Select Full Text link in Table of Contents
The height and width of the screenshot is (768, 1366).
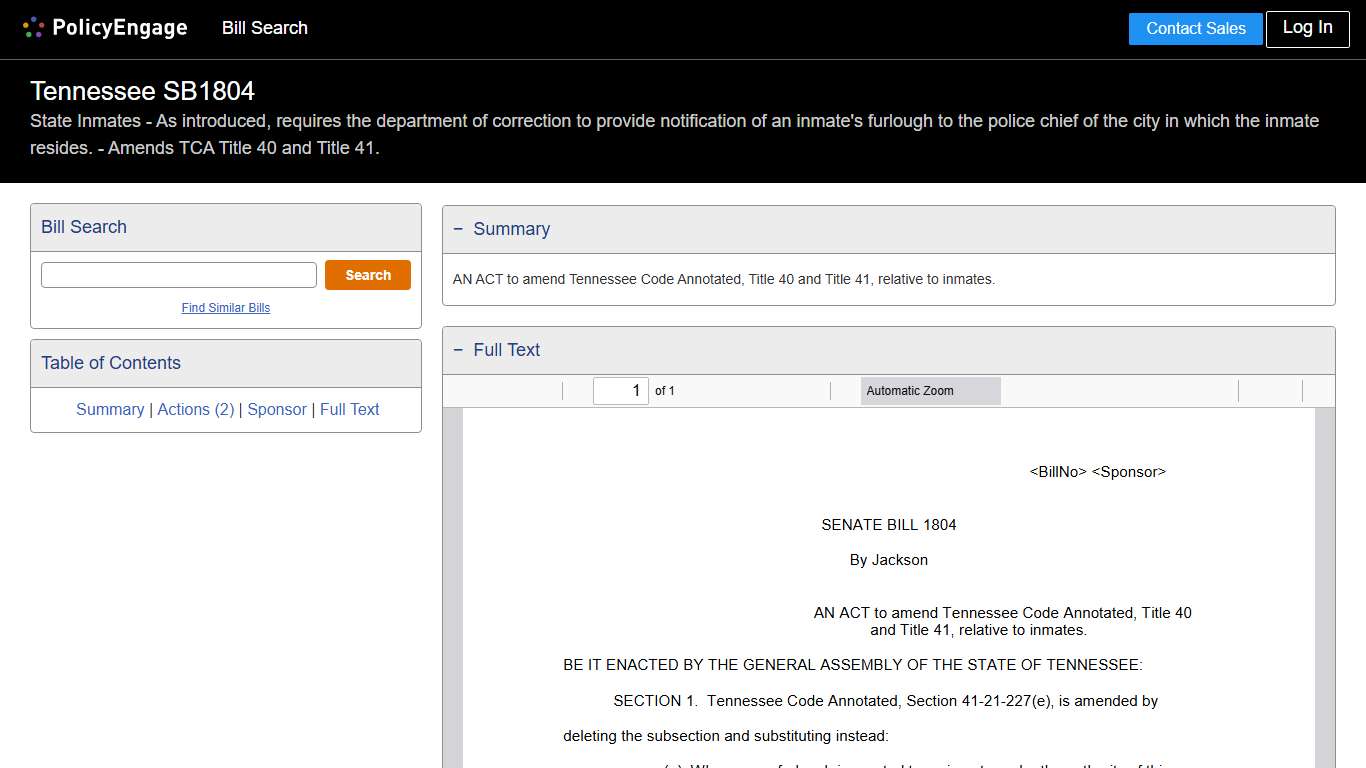(349, 409)
